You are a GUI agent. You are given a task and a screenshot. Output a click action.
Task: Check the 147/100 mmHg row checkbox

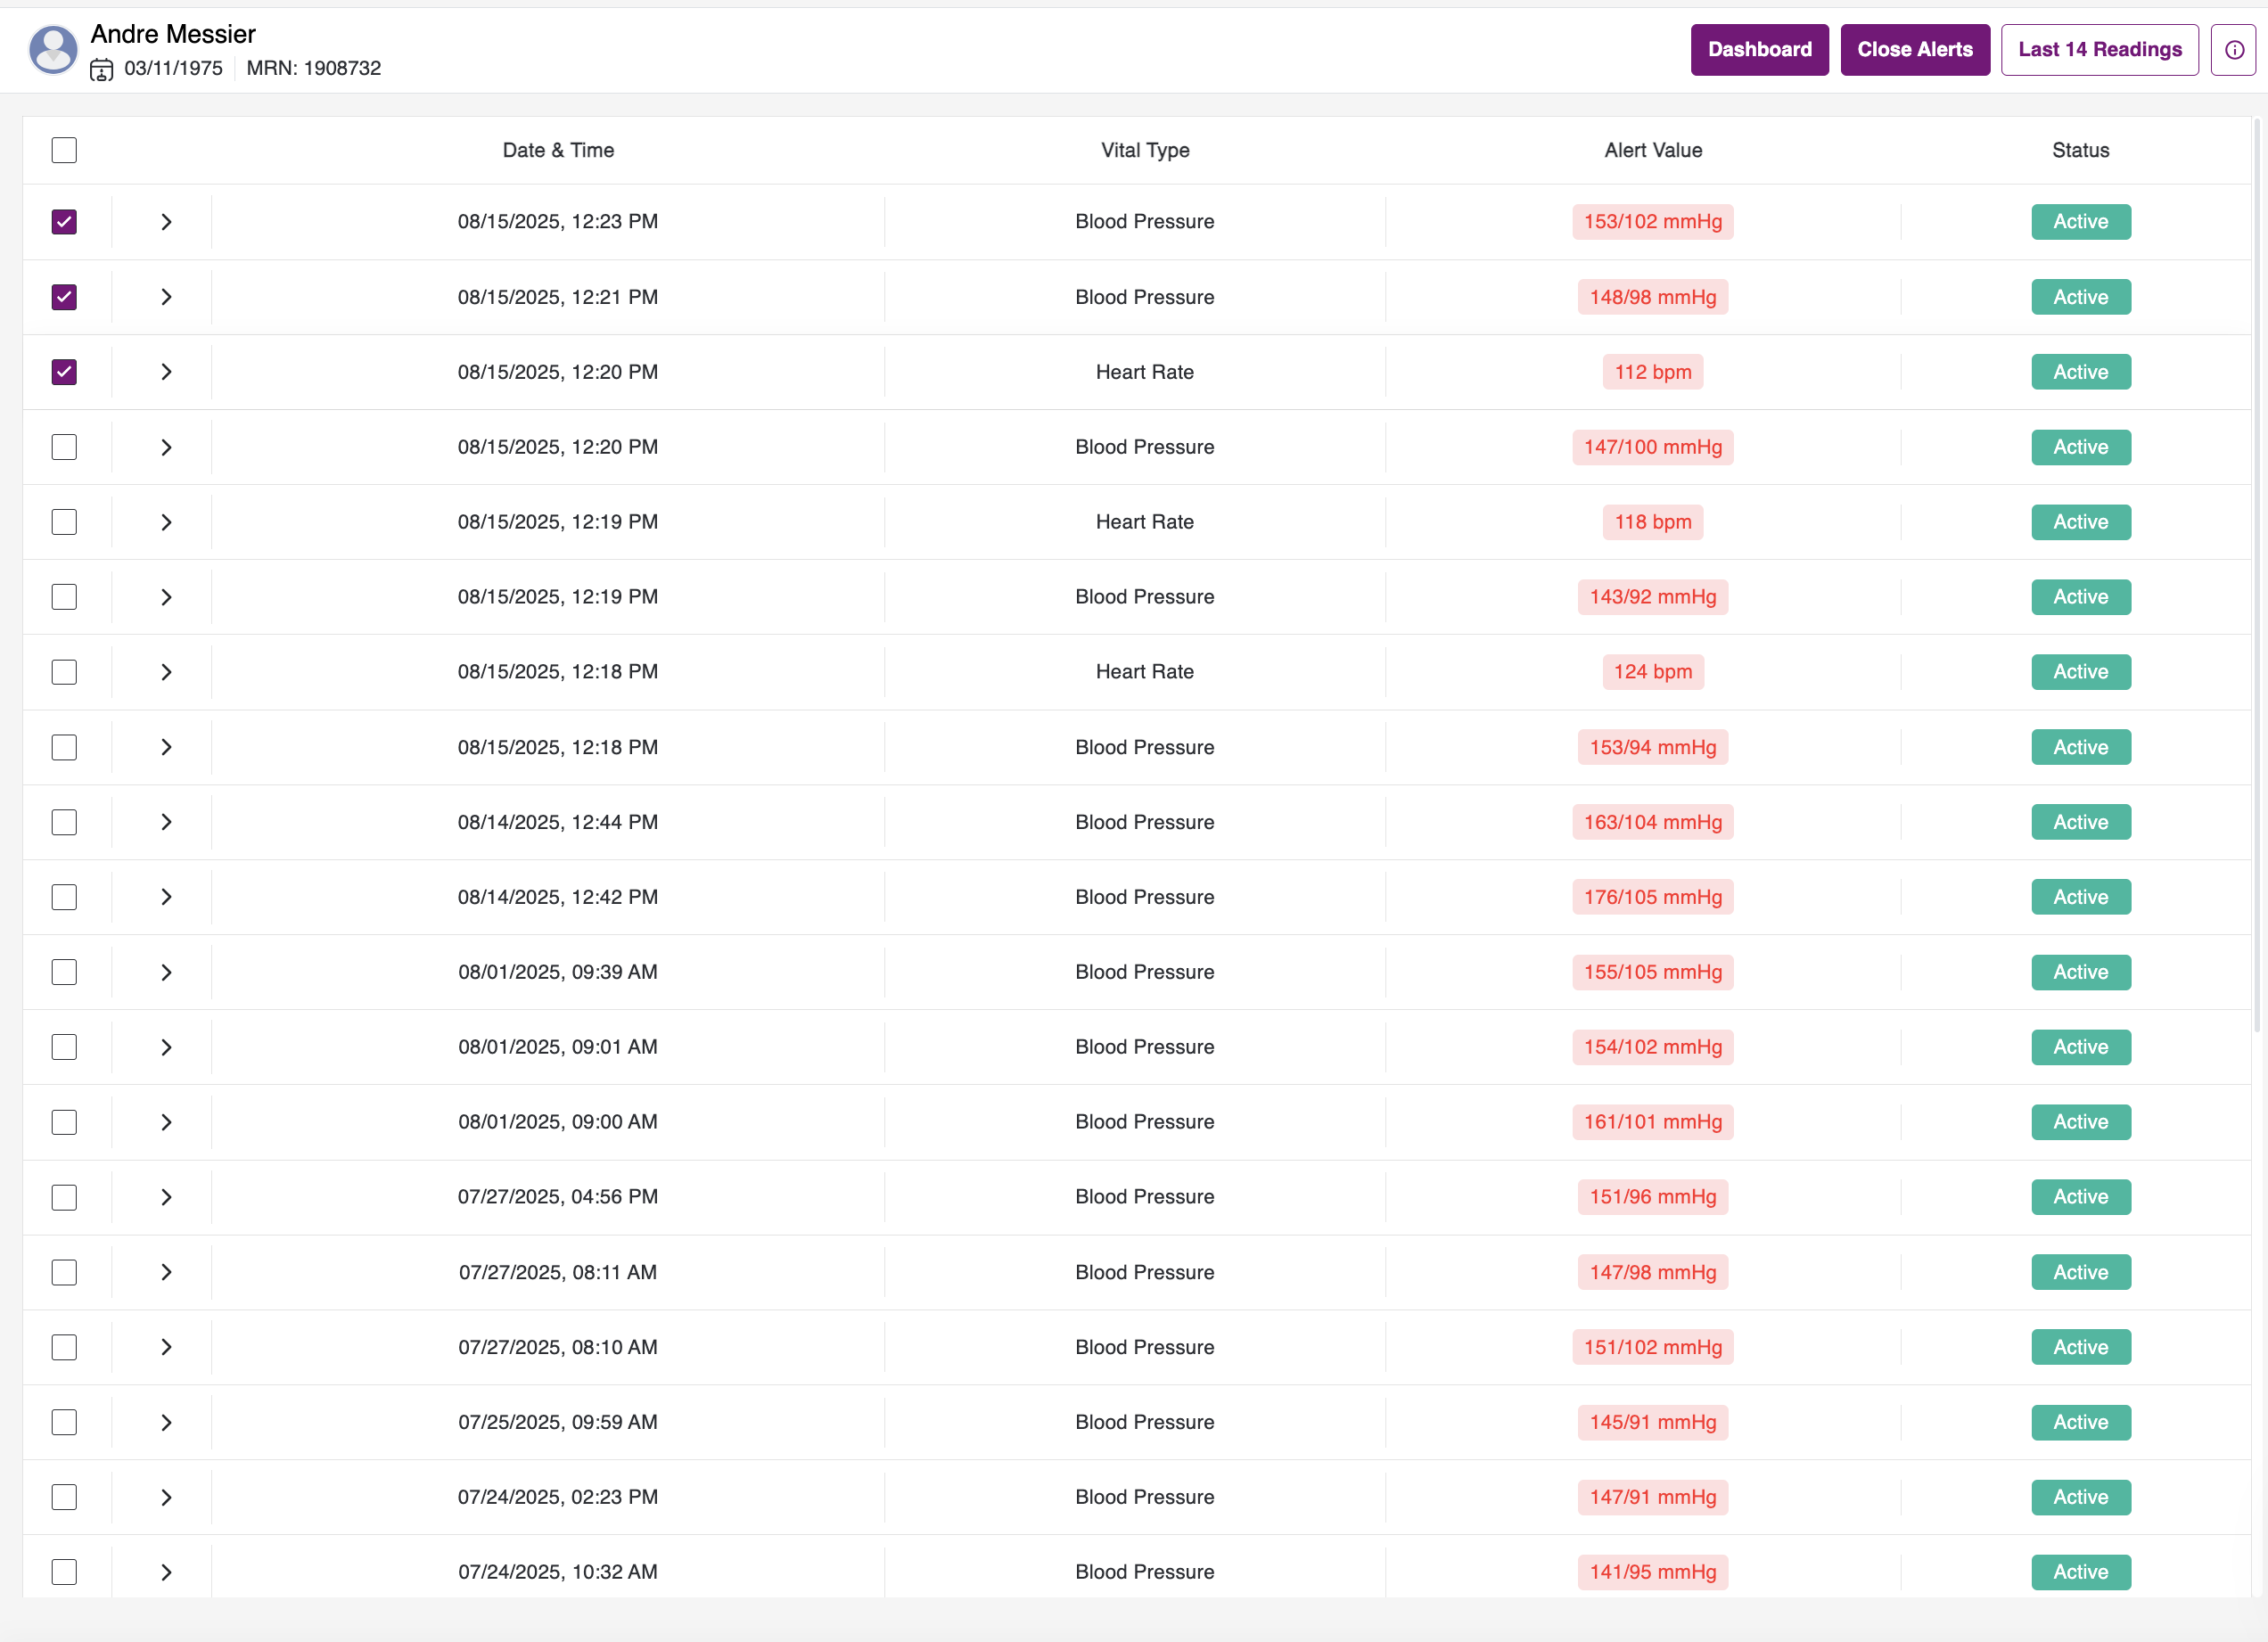pos(64,447)
